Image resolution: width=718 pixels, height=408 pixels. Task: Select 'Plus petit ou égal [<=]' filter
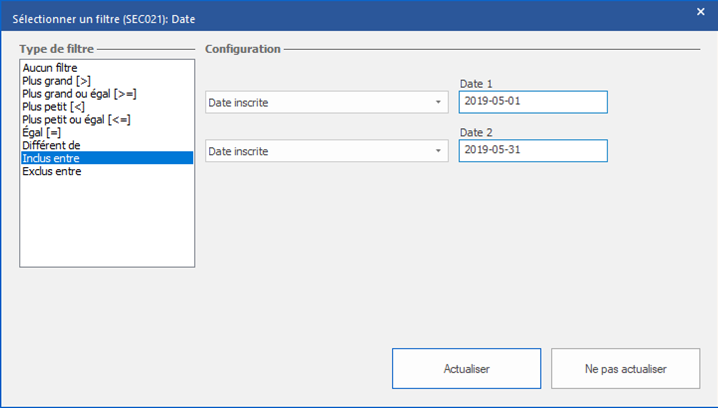[x=76, y=120]
